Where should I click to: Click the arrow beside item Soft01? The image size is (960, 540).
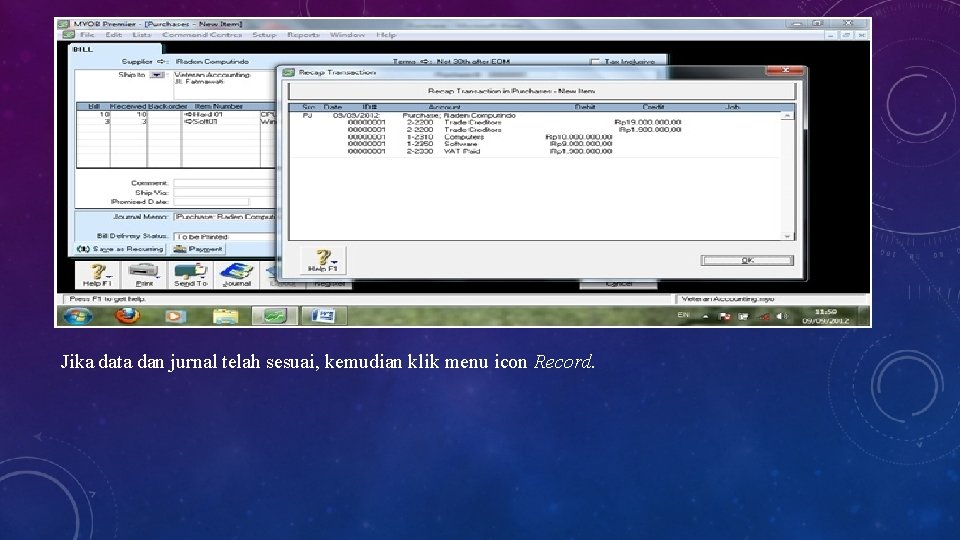pos(189,122)
